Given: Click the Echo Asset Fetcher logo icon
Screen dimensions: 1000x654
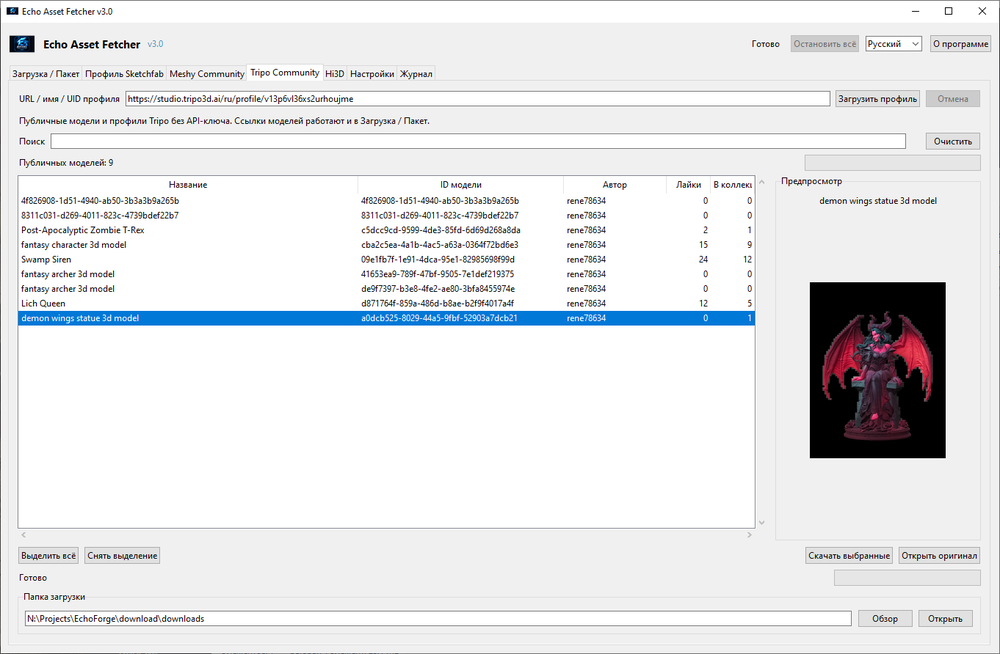Looking at the screenshot, I should coord(22,44).
